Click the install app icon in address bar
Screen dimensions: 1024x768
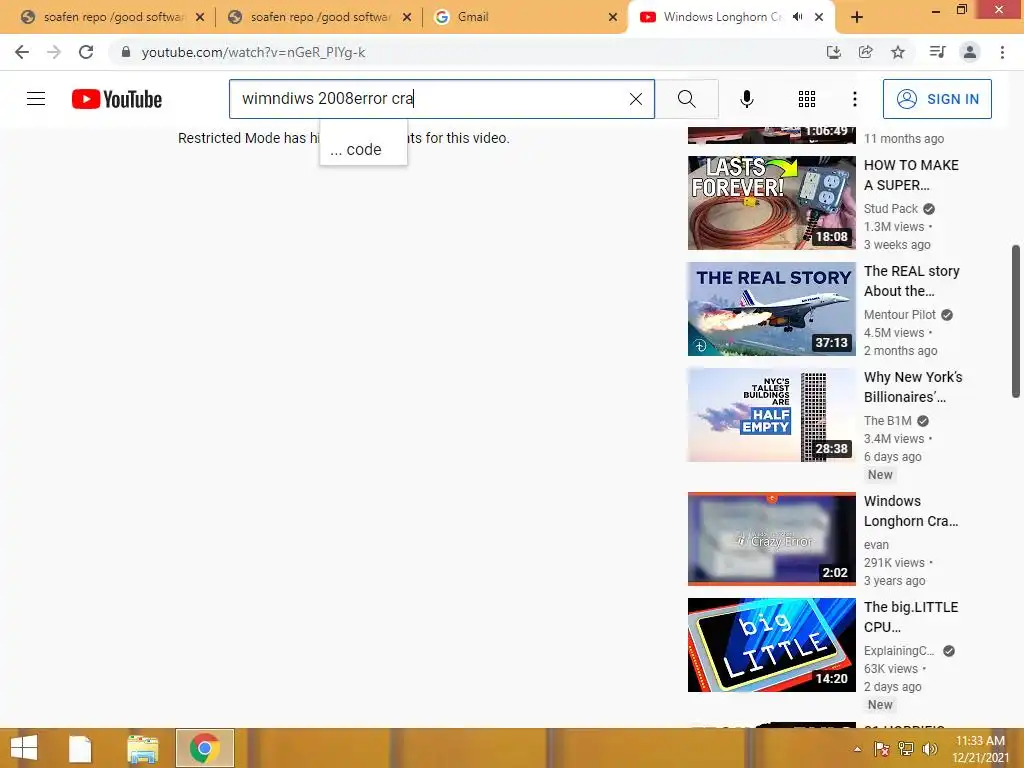833,52
